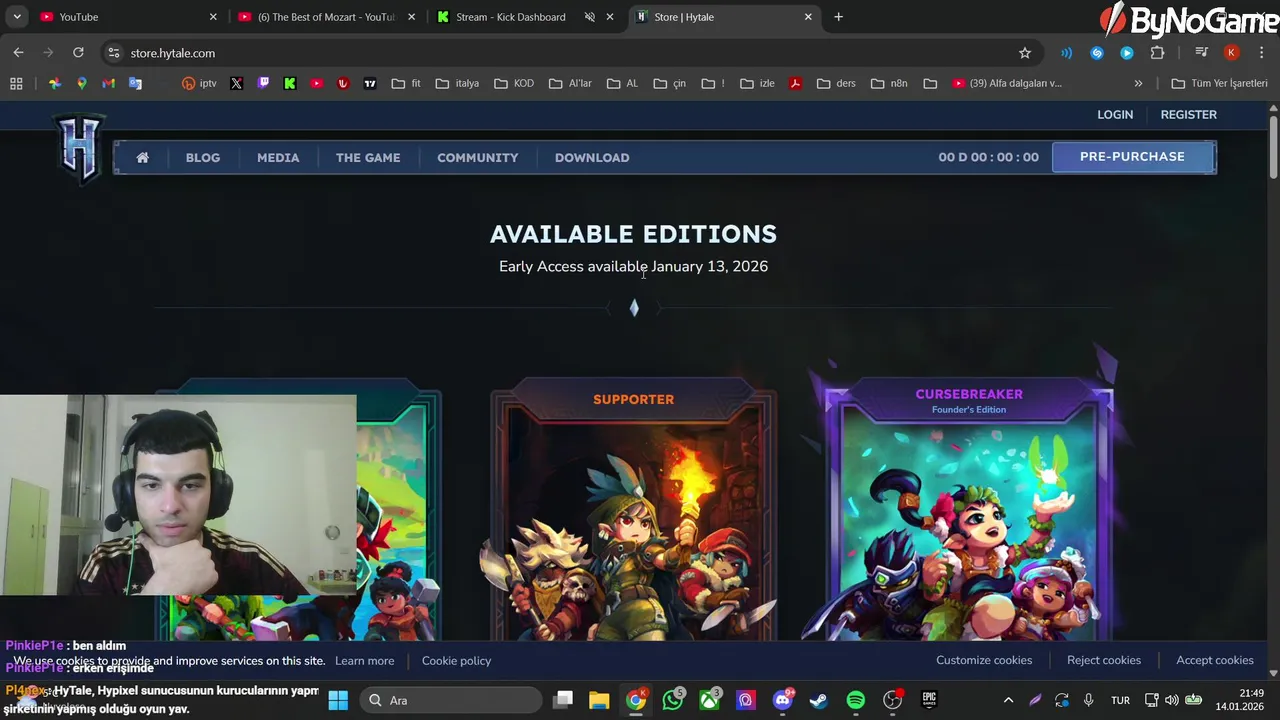1280x720 pixels.
Task: Click the store.hytale.com address field
Action: click(x=560, y=53)
